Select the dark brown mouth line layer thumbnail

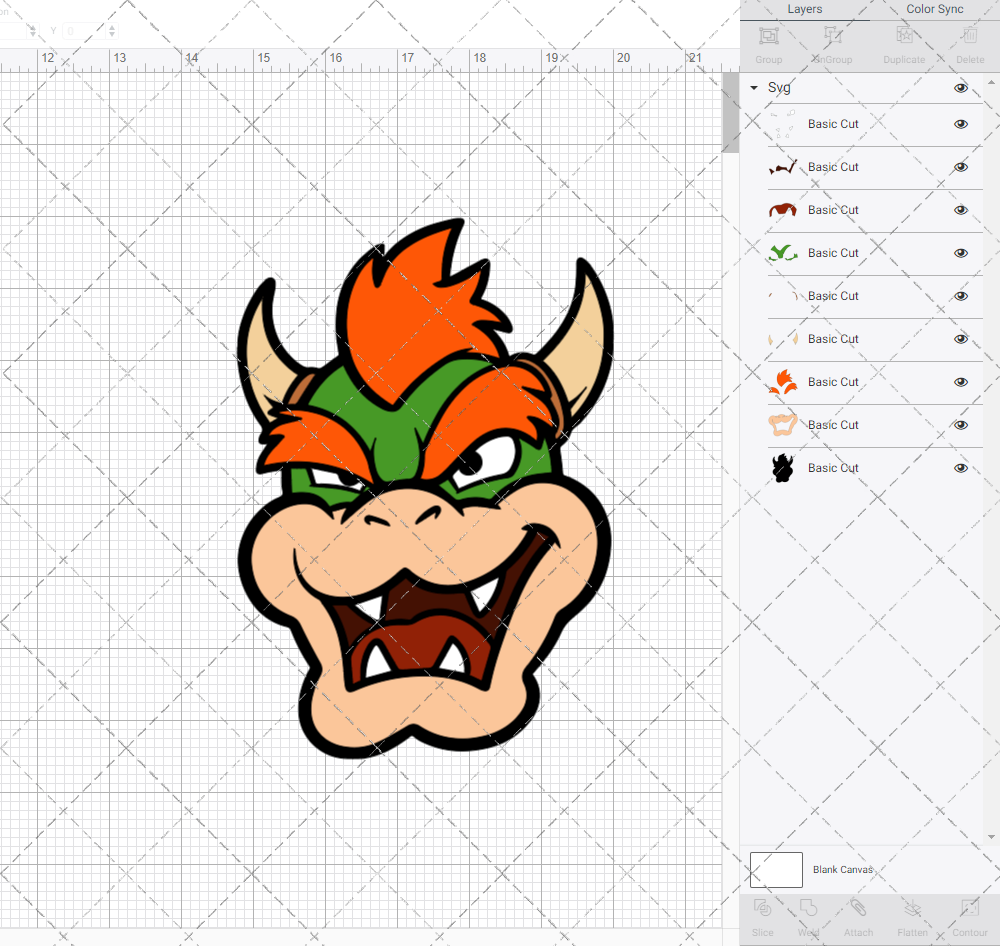pyautogui.click(x=783, y=167)
